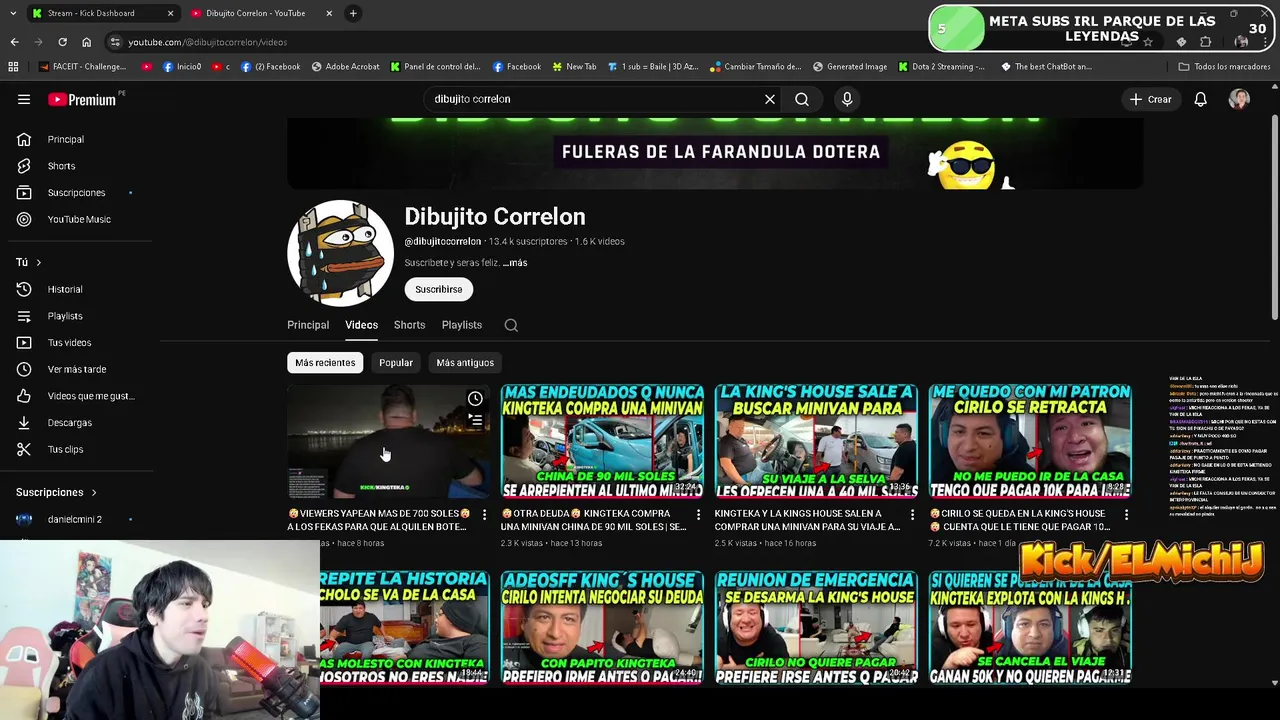Select the Más recientes filter chip
The image size is (1280, 720).
(x=325, y=363)
